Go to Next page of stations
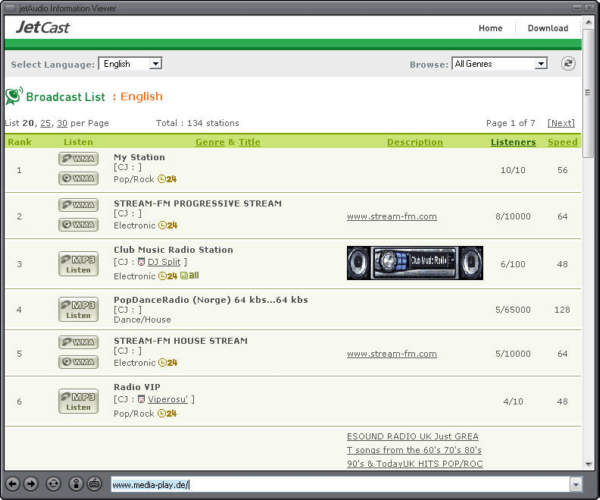The height and width of the screenshot is (500, 600). tap(561, 123)
